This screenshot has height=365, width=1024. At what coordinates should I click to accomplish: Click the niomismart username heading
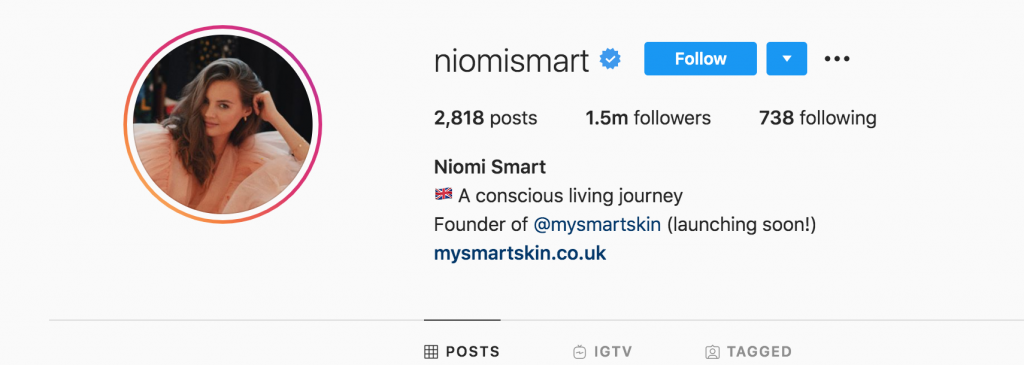pos(512,61)
